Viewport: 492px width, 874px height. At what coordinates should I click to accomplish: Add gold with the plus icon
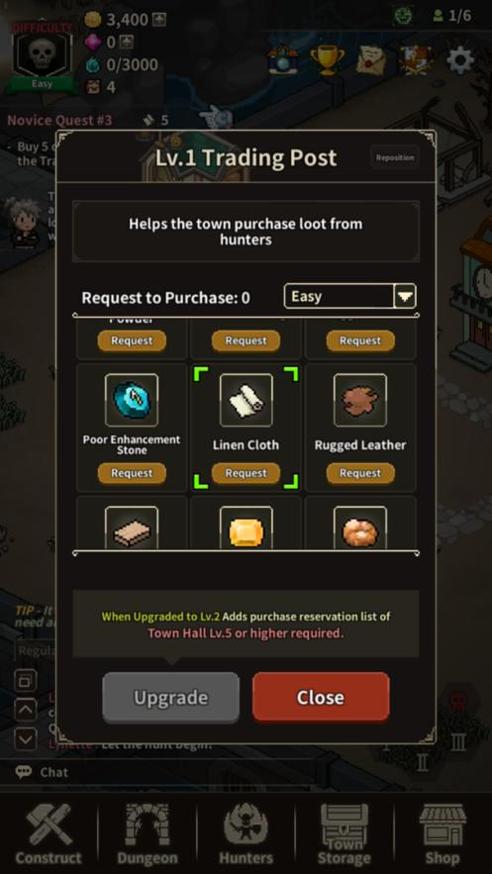click(x=159, y=20)
